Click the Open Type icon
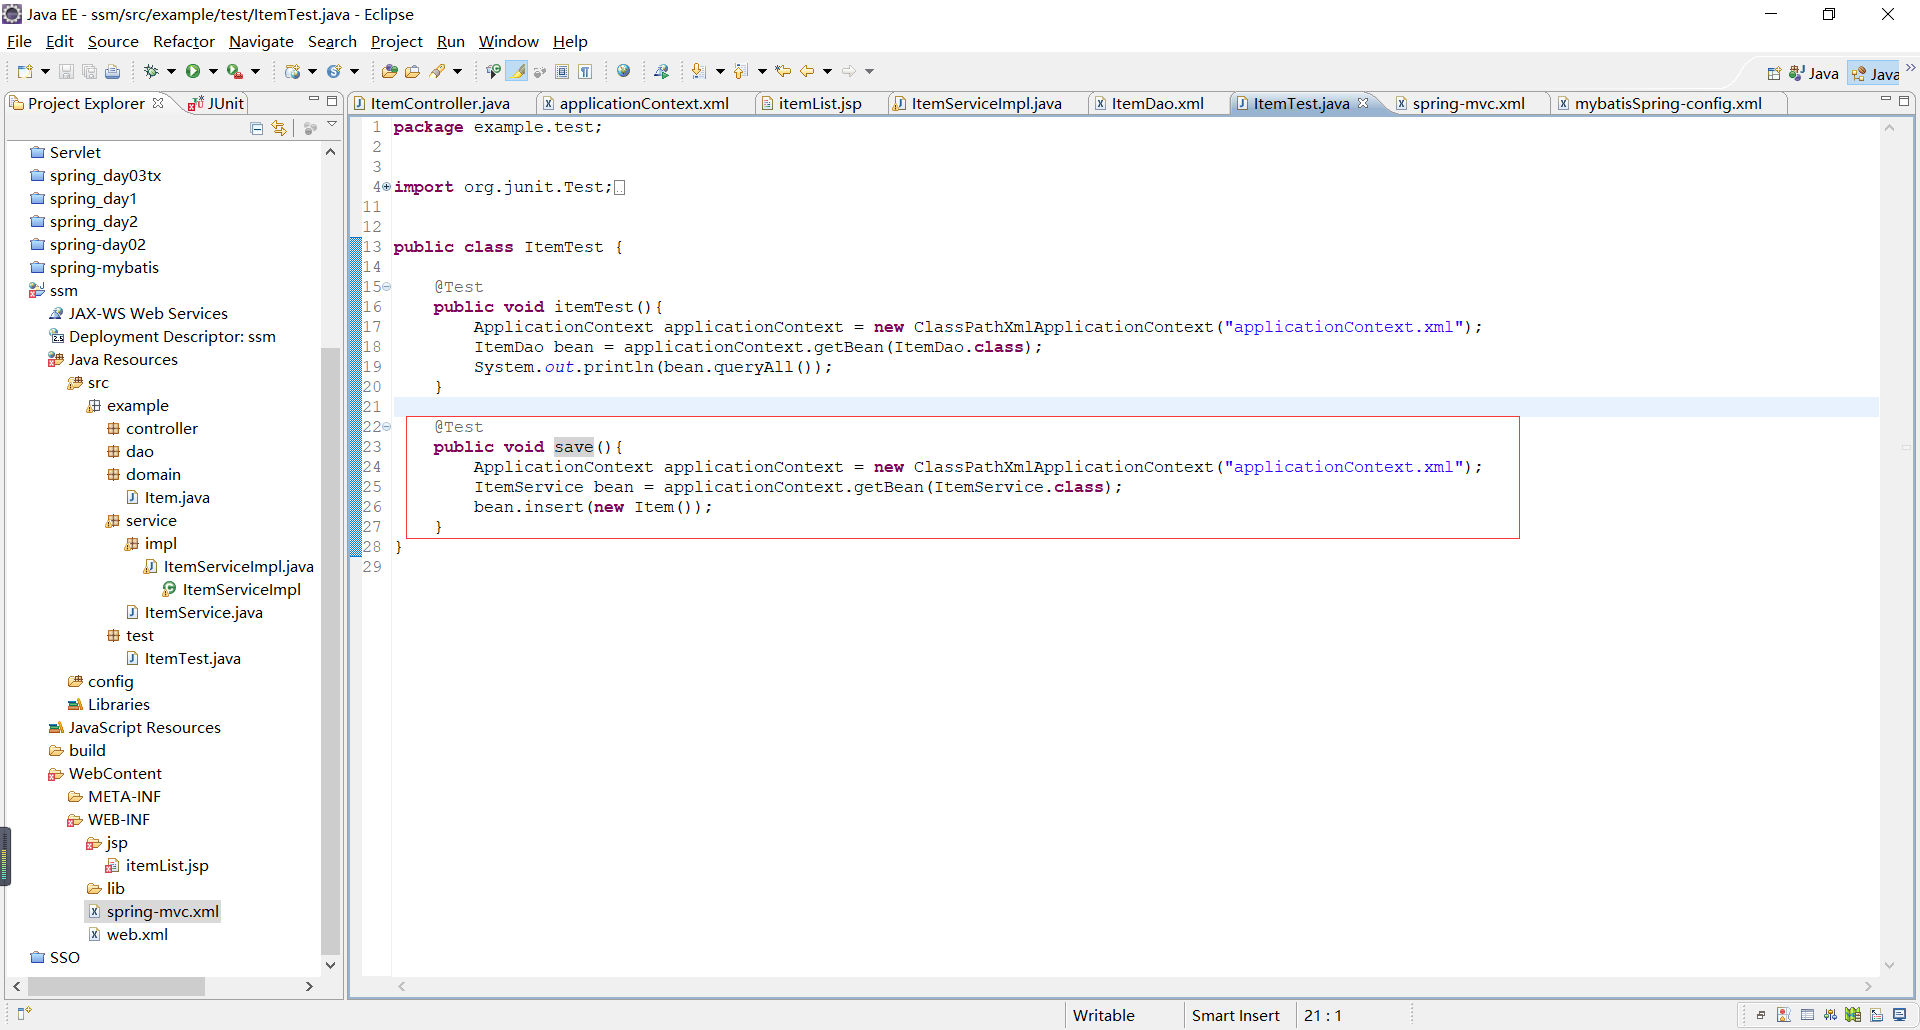The image size is (1920, 1030). (x=390, y=71)
